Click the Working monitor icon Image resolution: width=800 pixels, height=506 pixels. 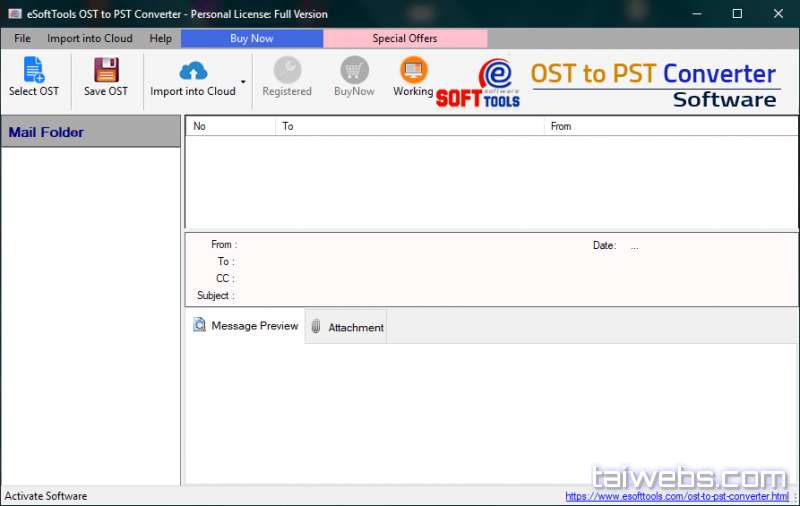pyautogui.click(x=413, y=70)
